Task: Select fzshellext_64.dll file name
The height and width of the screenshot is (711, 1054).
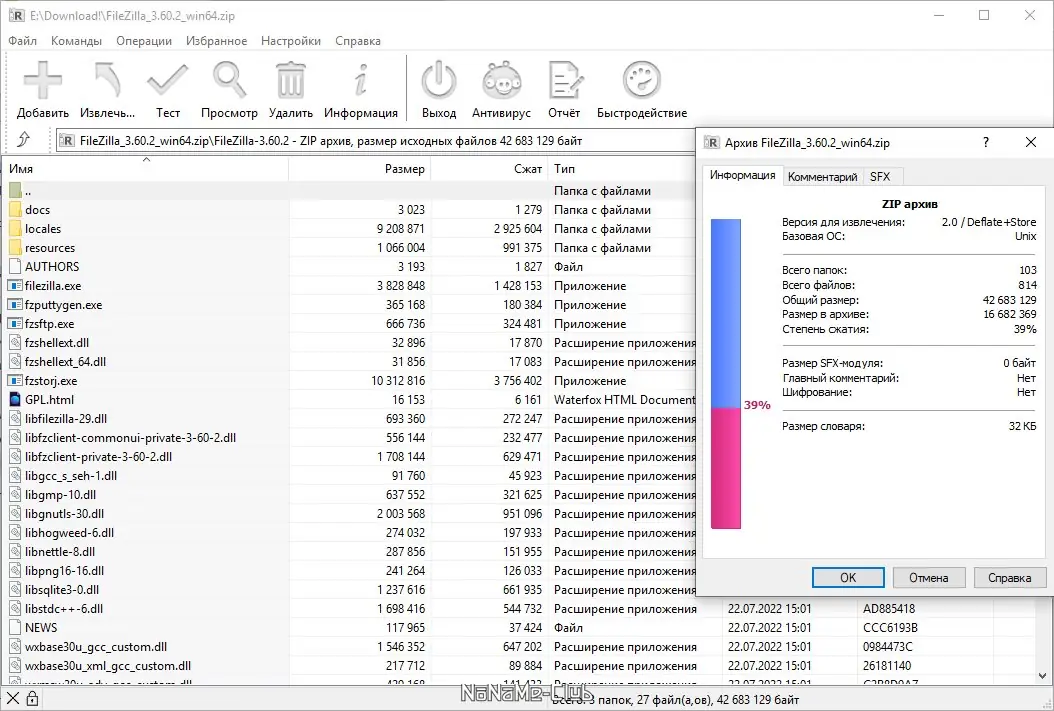Action: pos(65,362)
